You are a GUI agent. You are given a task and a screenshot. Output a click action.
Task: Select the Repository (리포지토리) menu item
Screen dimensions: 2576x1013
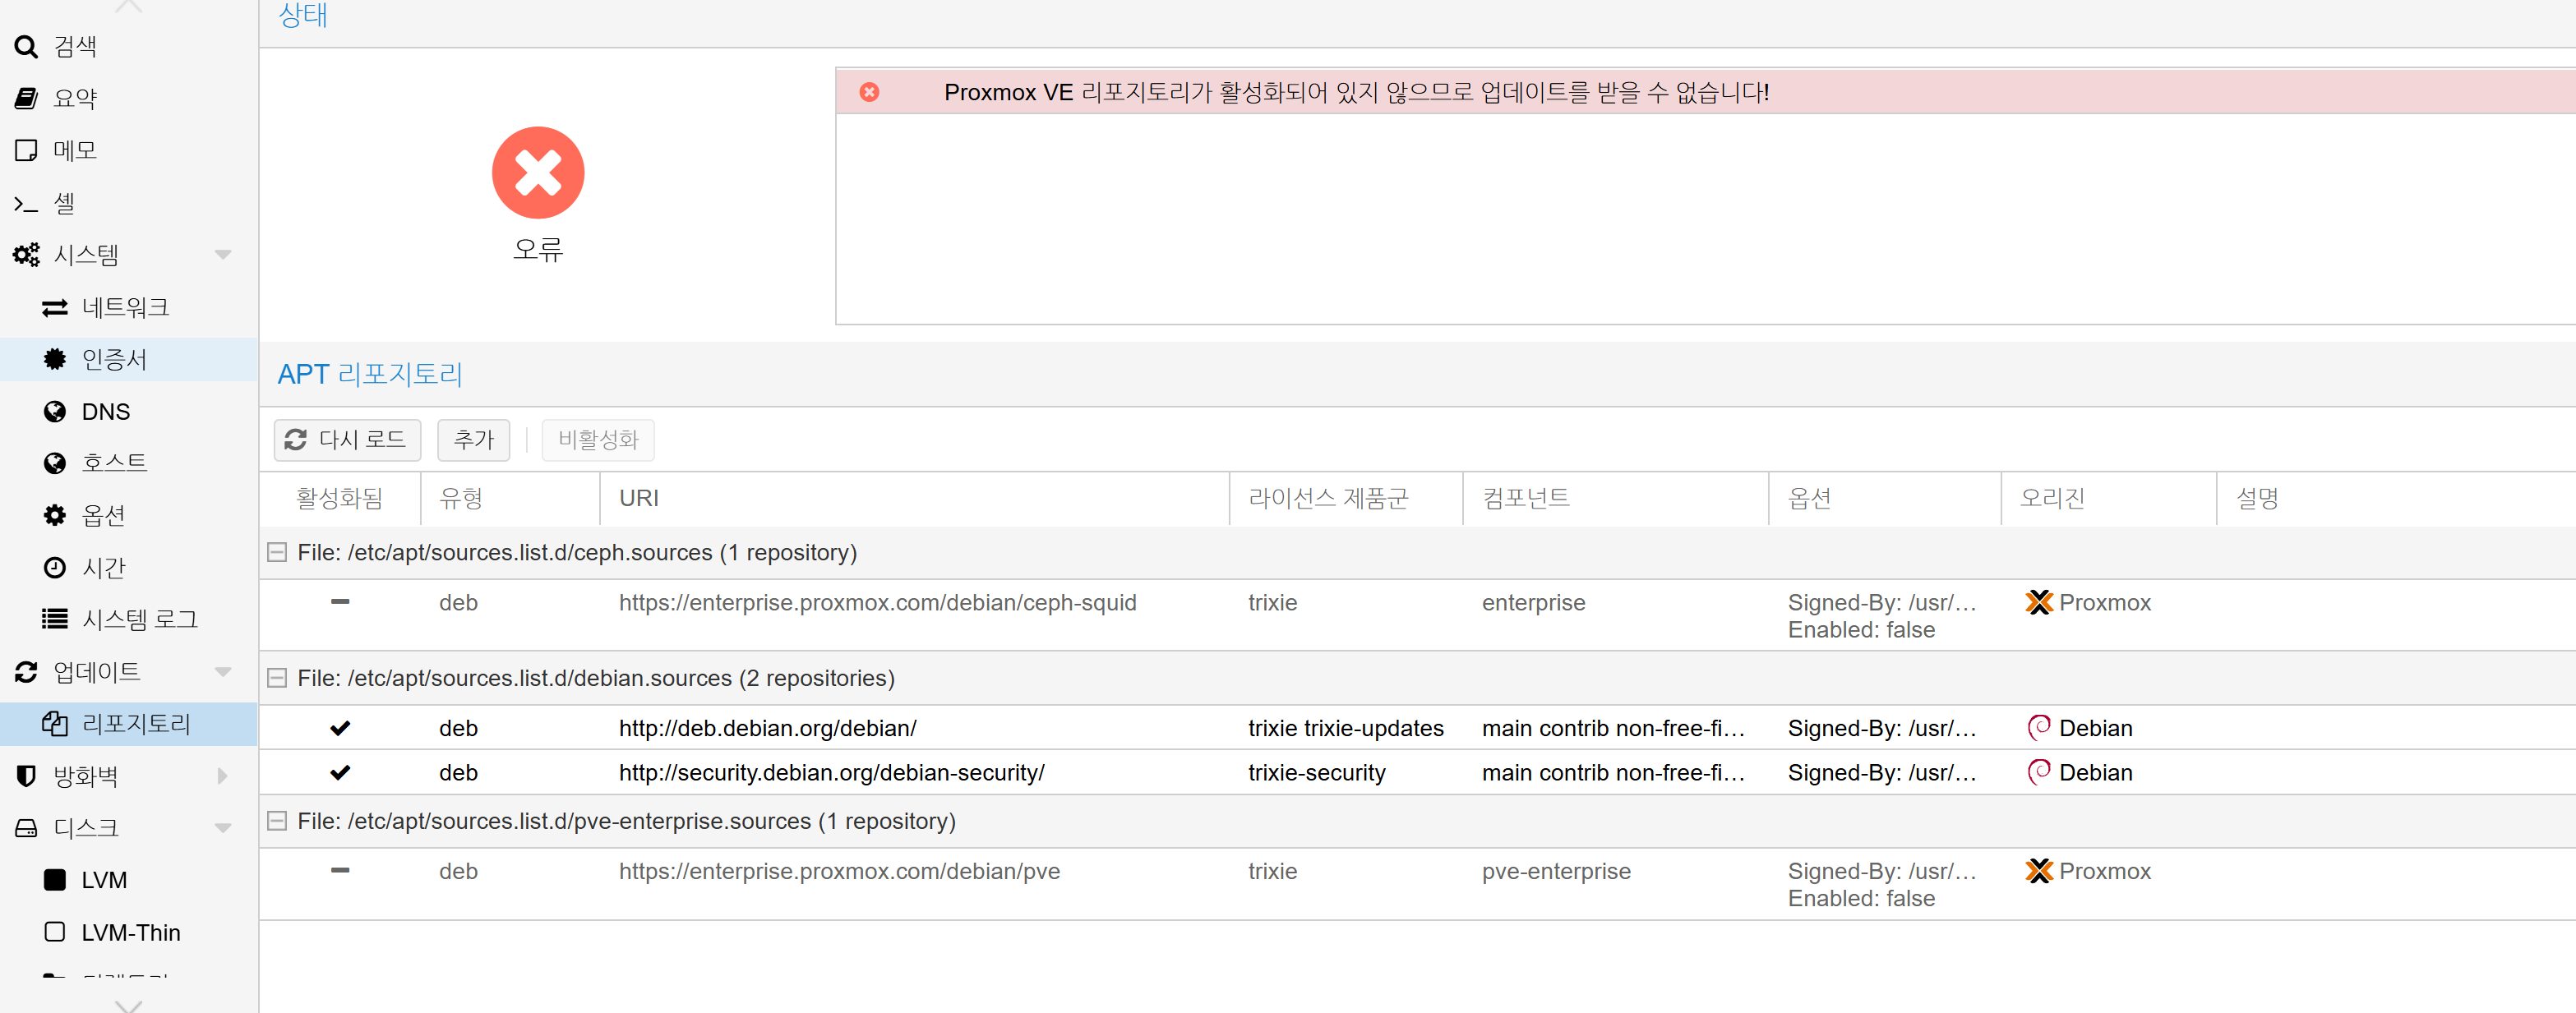(x=135, y=724)
